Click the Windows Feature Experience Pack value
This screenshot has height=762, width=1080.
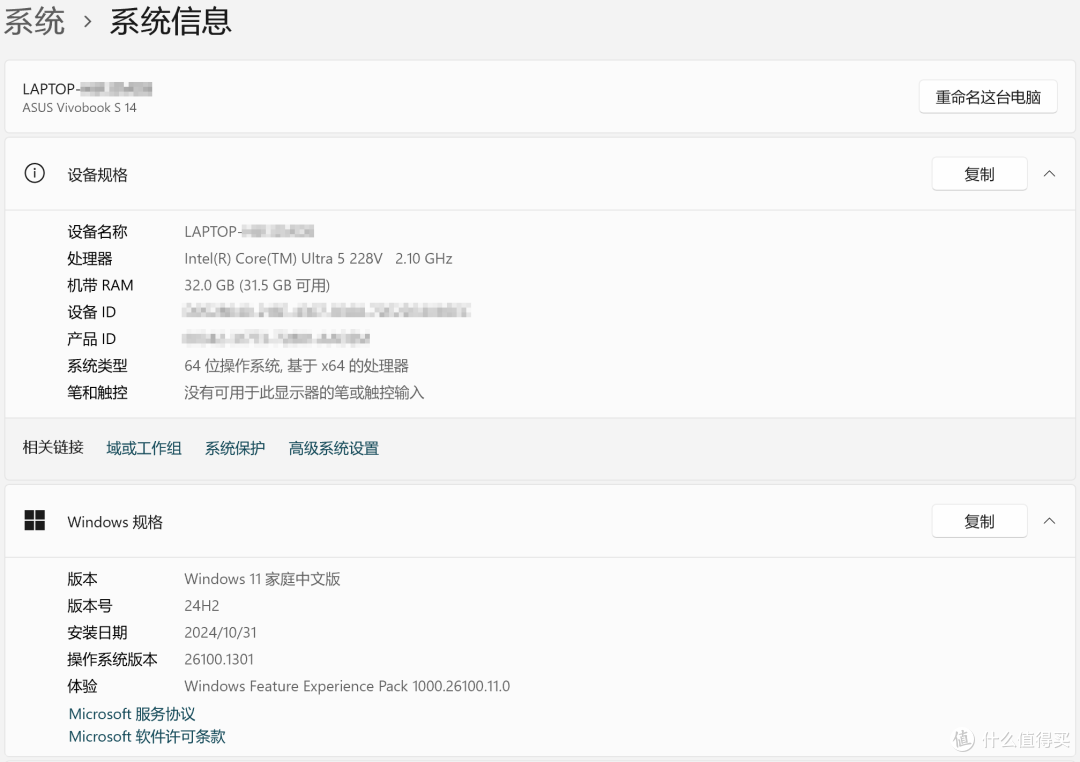point(347,686)
